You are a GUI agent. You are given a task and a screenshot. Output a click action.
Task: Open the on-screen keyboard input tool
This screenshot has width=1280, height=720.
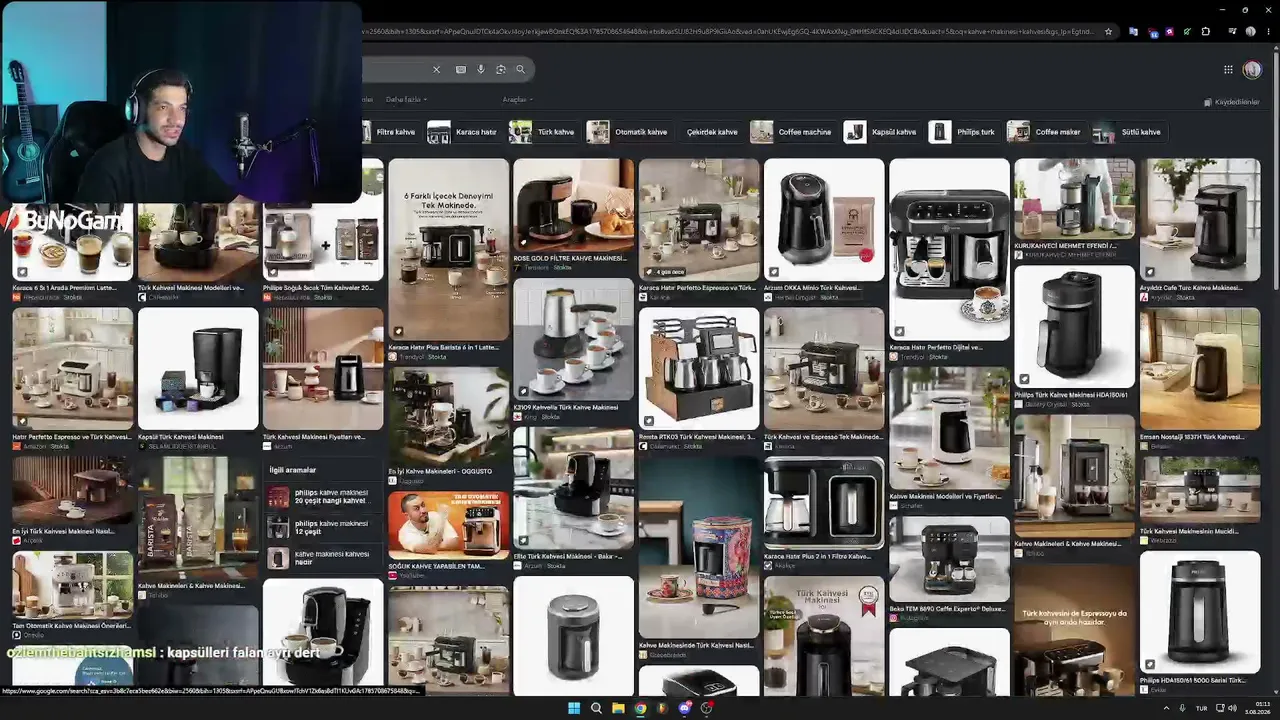(x=460, y=69)
